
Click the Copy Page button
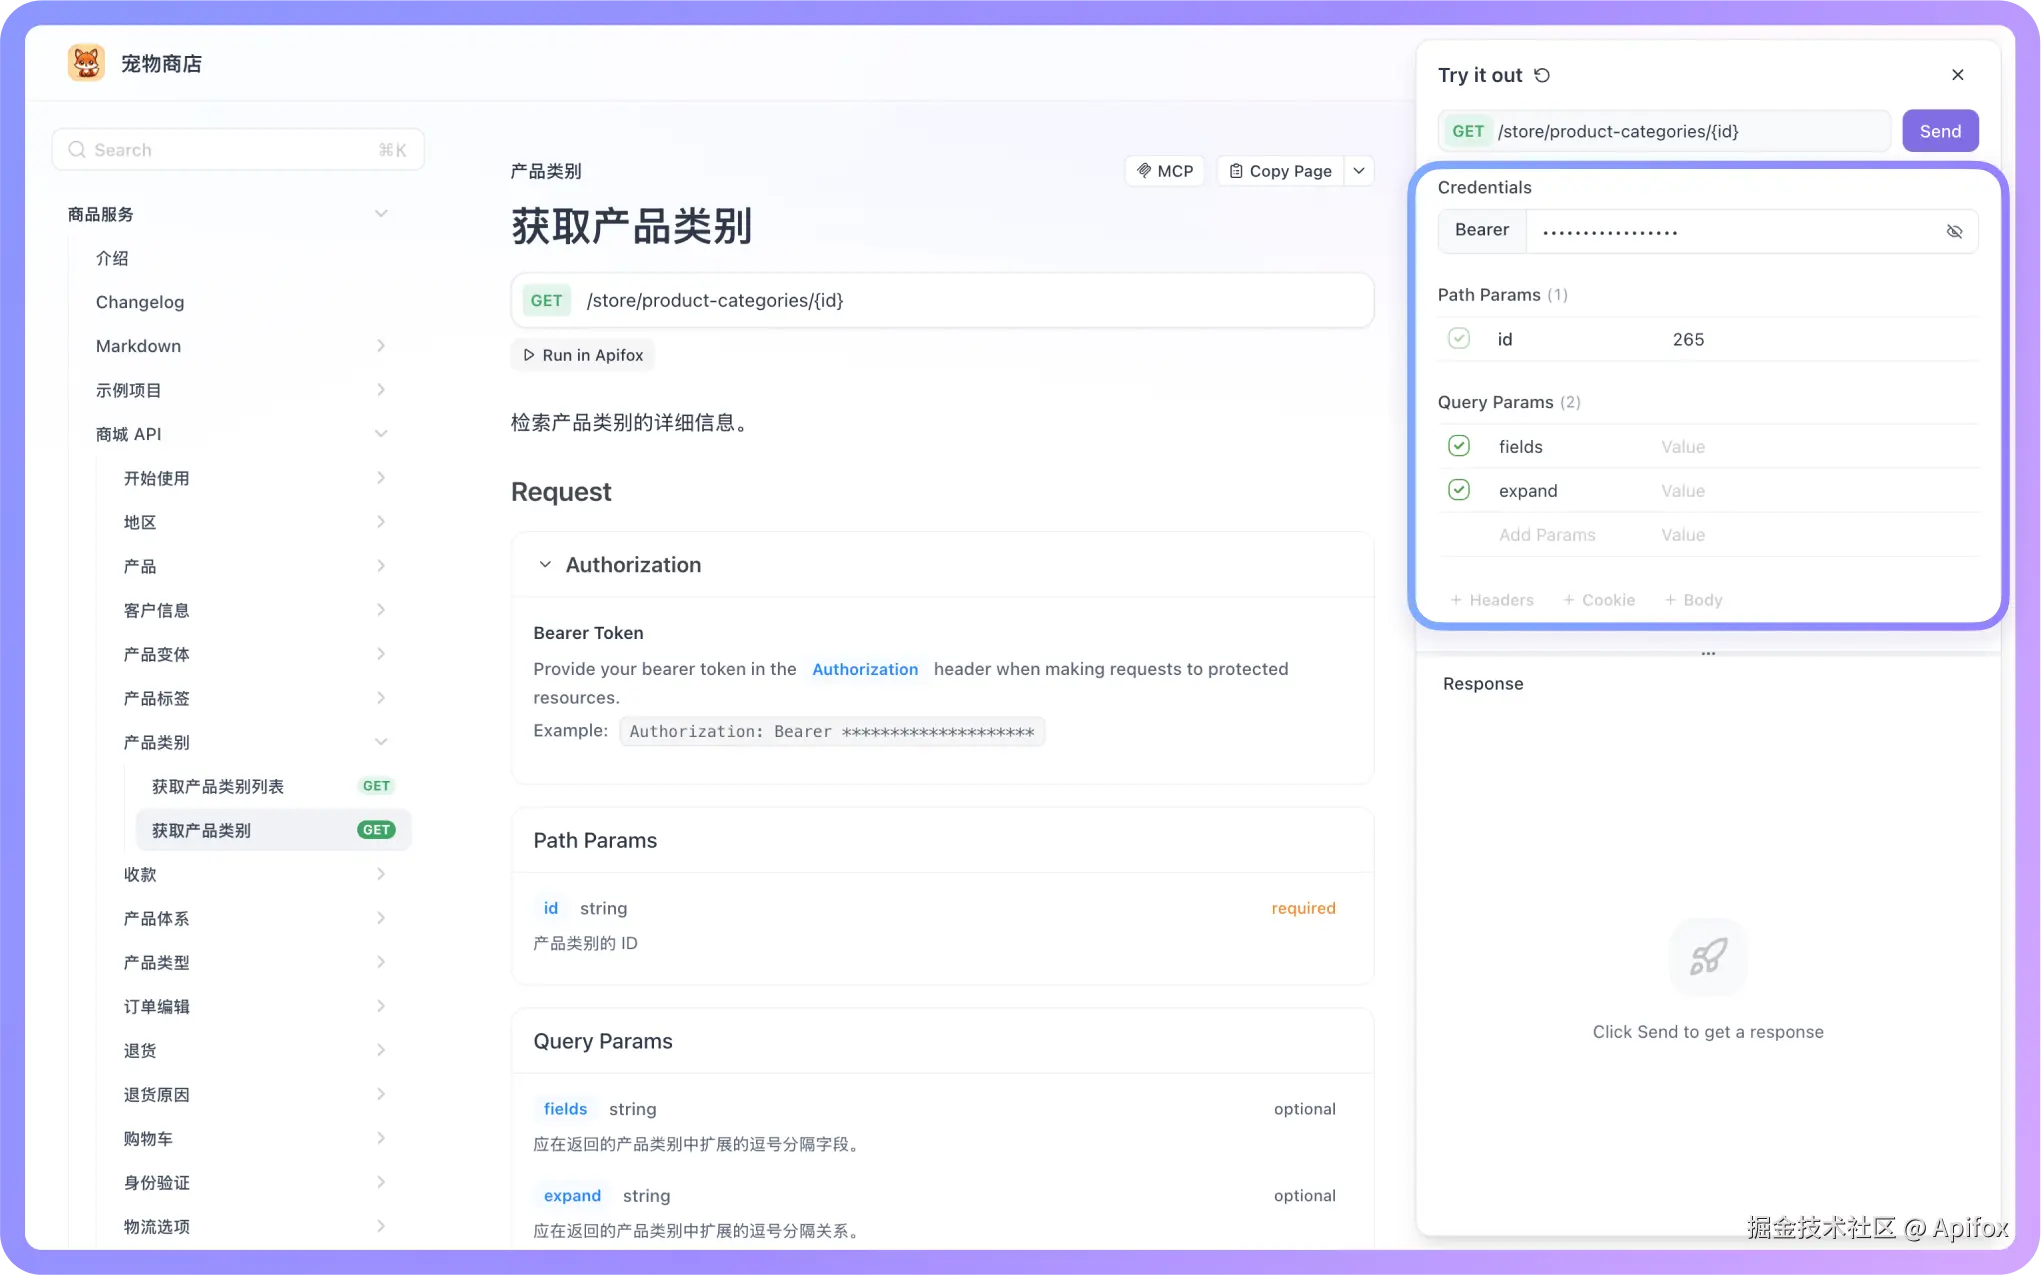[x=1280, y=171]
